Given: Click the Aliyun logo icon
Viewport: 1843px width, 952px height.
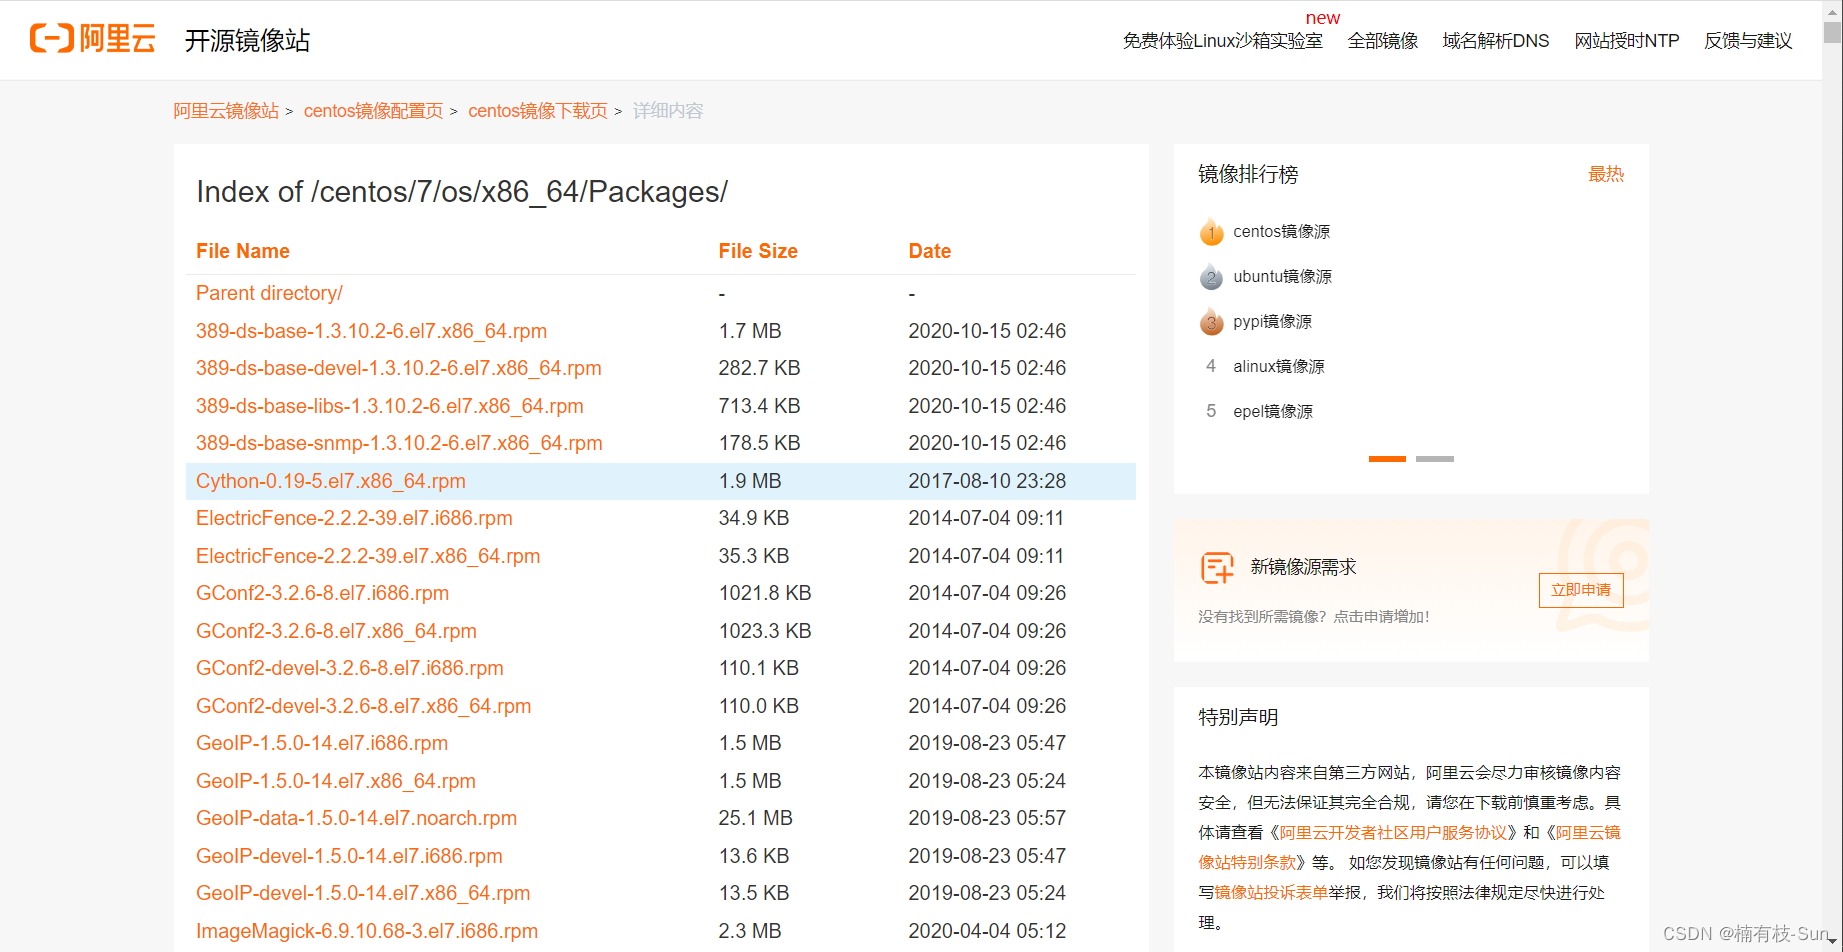Looking at the screenshot, I should (x=92, y=39).
